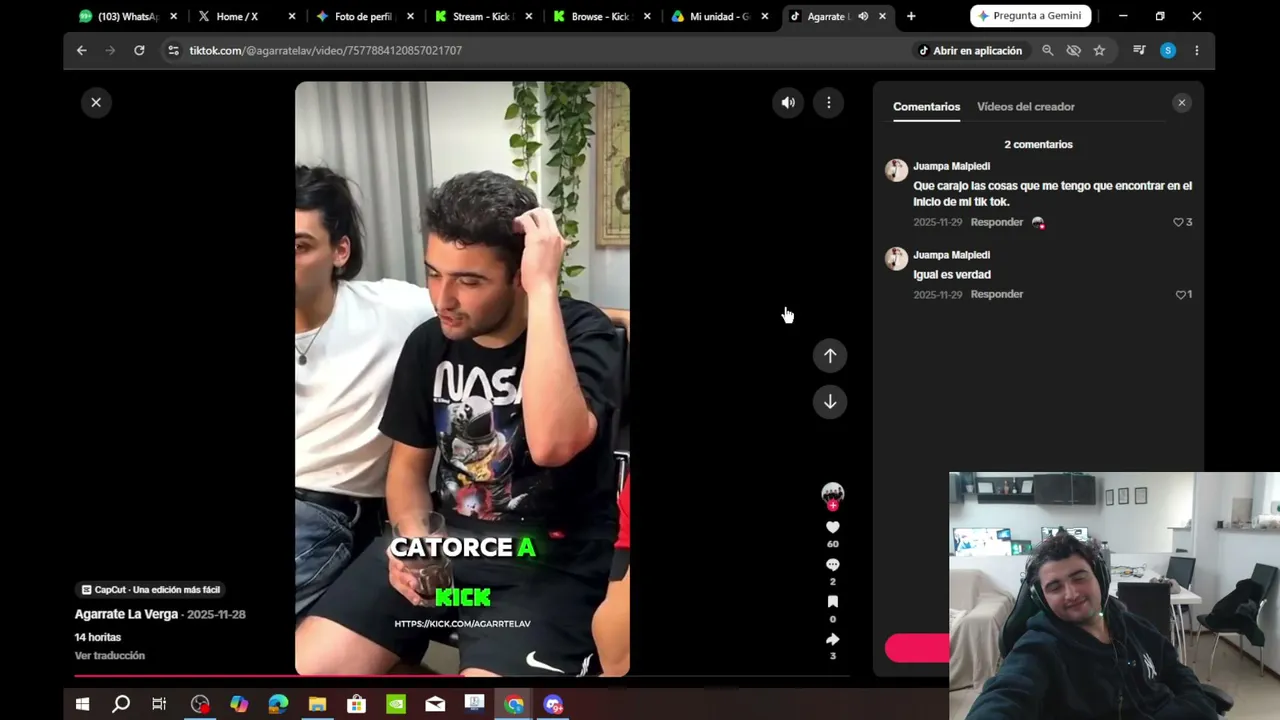Image resolution: width=1280 pixels, height=720 pixels.
Task: Follow the creator via the avatar plus icon
Action: click(832, 505)
